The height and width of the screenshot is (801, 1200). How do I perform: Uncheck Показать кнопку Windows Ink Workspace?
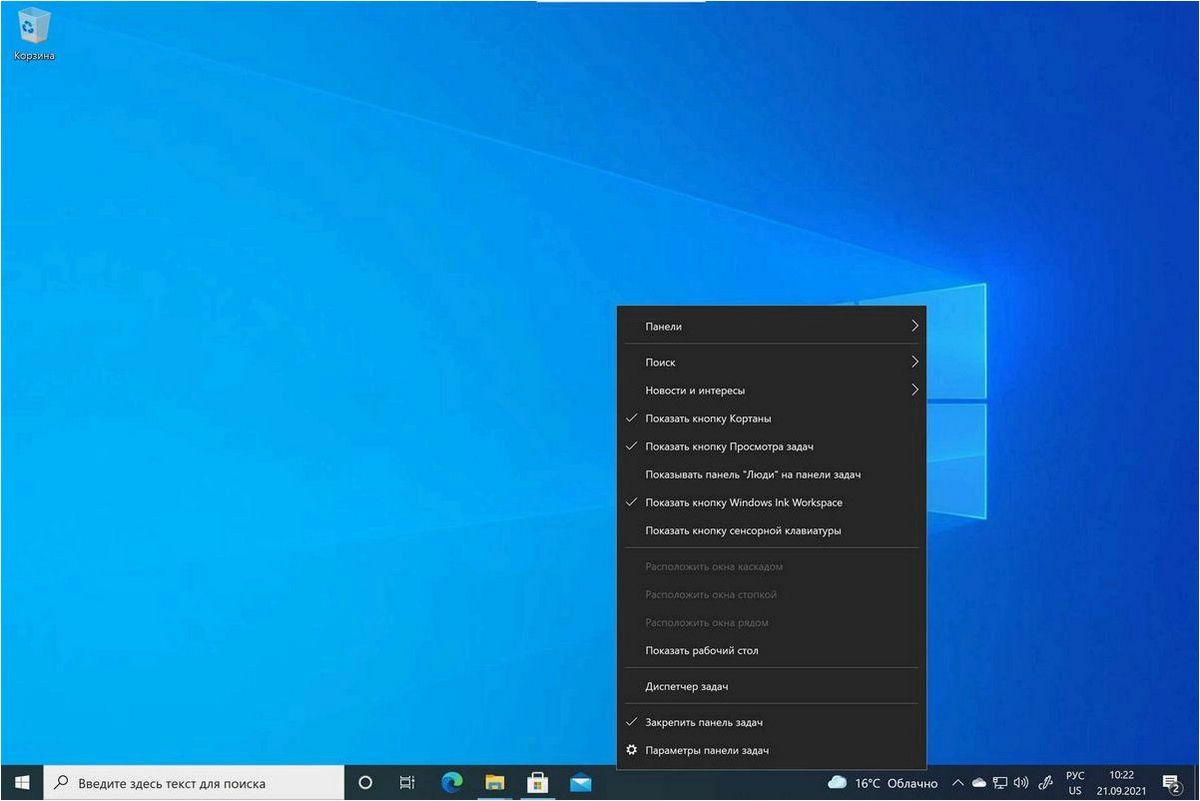(772, 502)
